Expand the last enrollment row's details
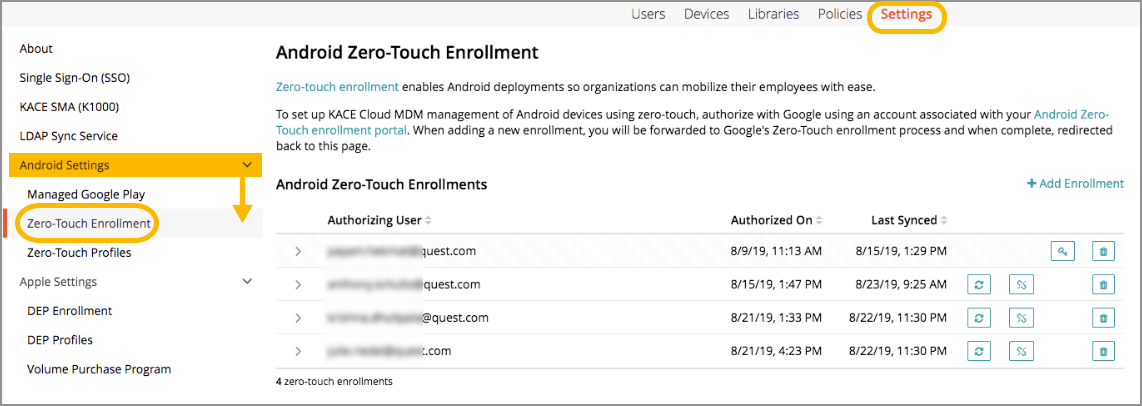1142x406 pixels. 298,351
